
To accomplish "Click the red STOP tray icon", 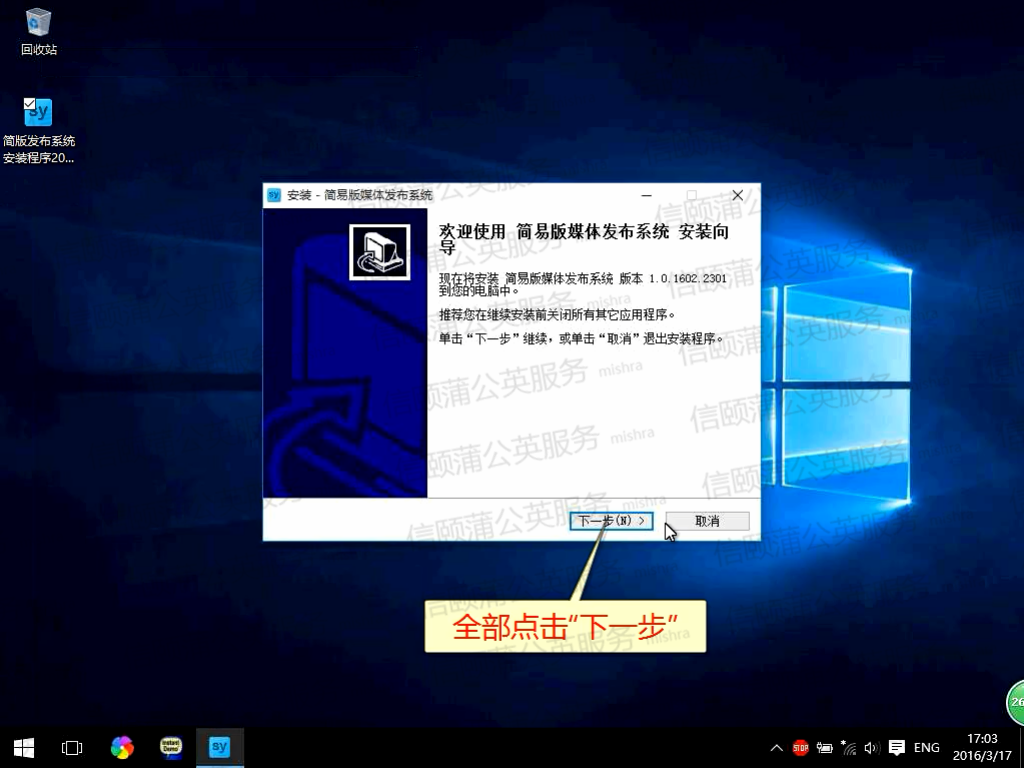I will [x=800, y=747].
